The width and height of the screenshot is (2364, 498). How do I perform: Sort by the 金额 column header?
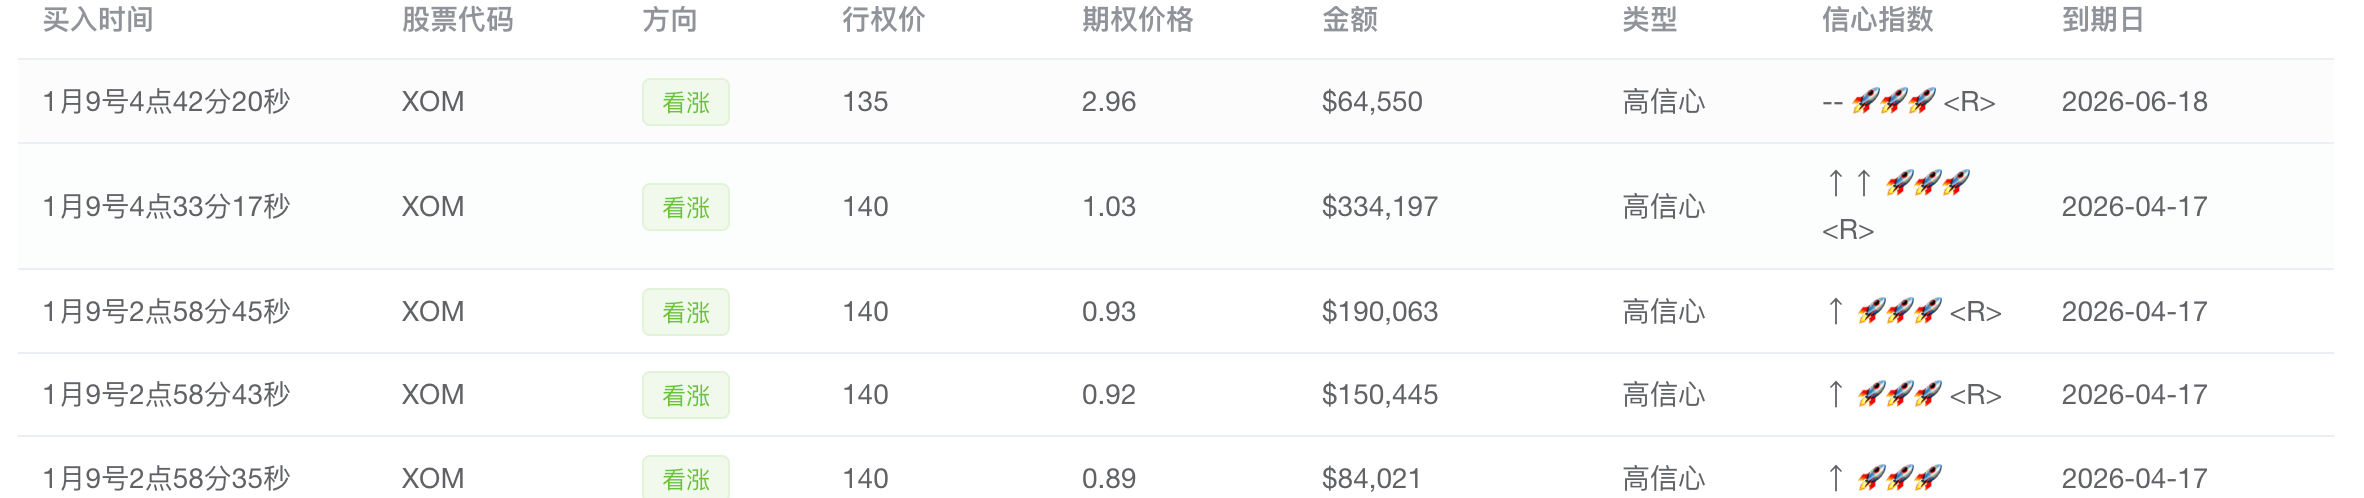point(1349,20)
